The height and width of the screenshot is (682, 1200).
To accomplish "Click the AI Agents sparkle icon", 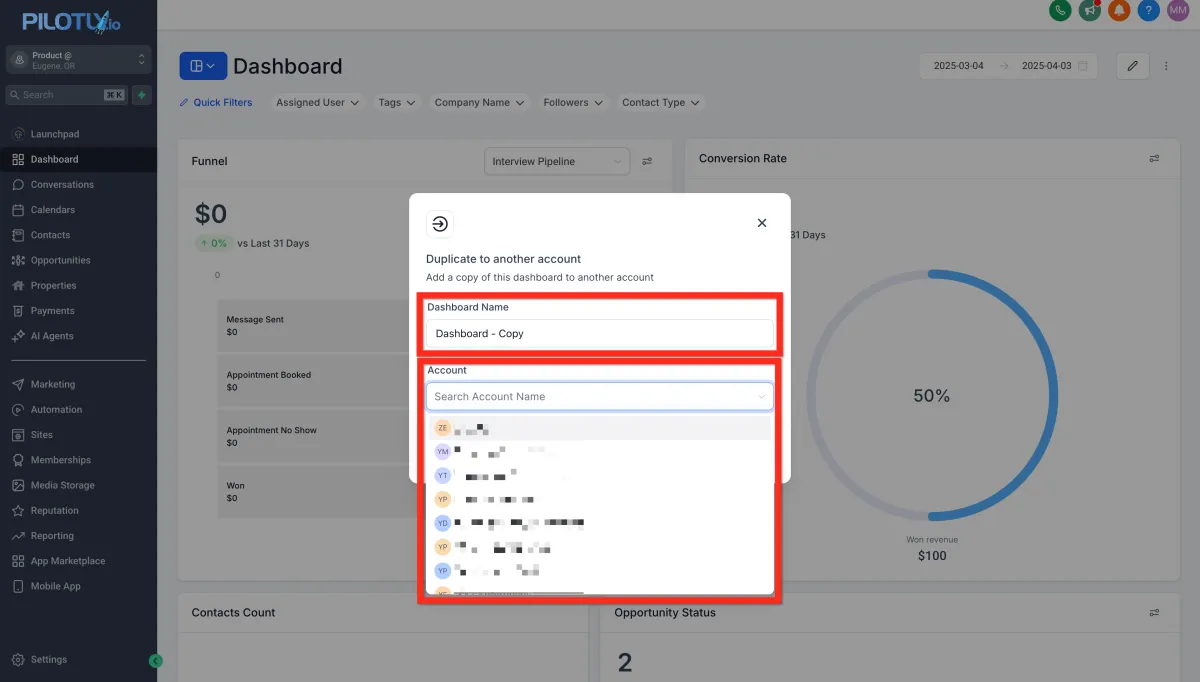I will [19, 336].
